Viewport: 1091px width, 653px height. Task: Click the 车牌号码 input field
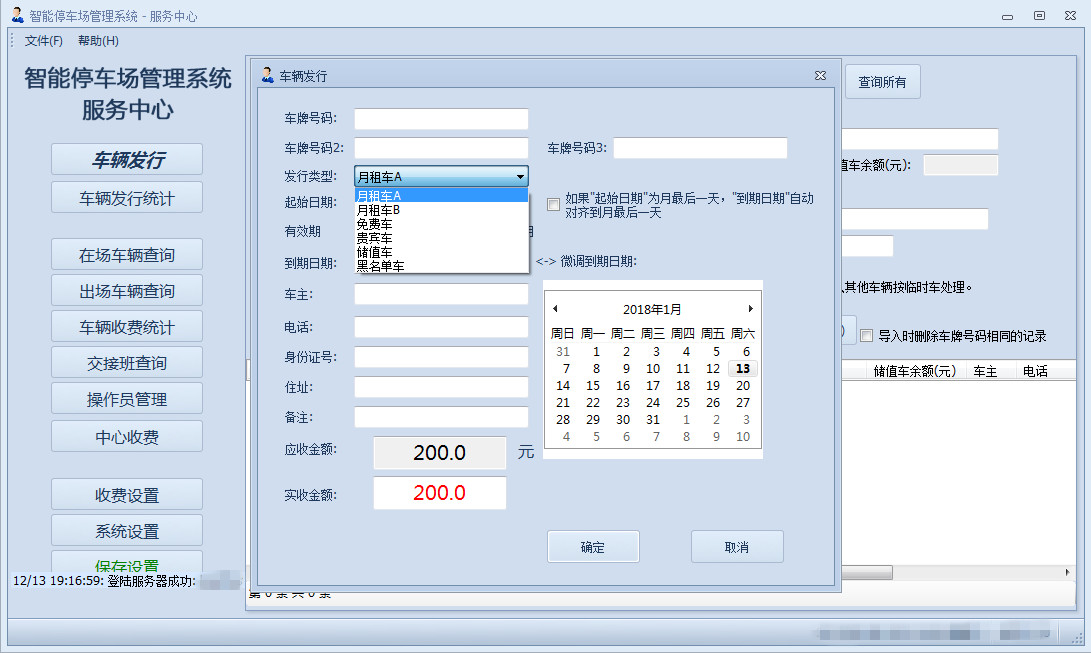click(441, 119)
